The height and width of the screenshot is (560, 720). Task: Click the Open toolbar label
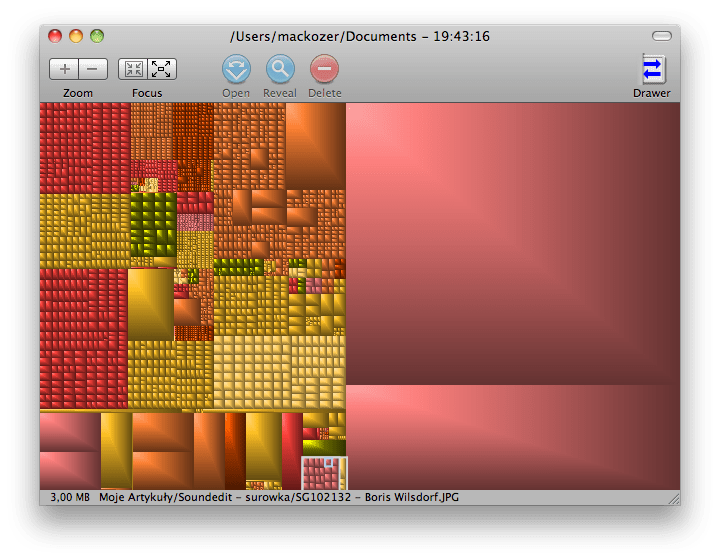236,93
